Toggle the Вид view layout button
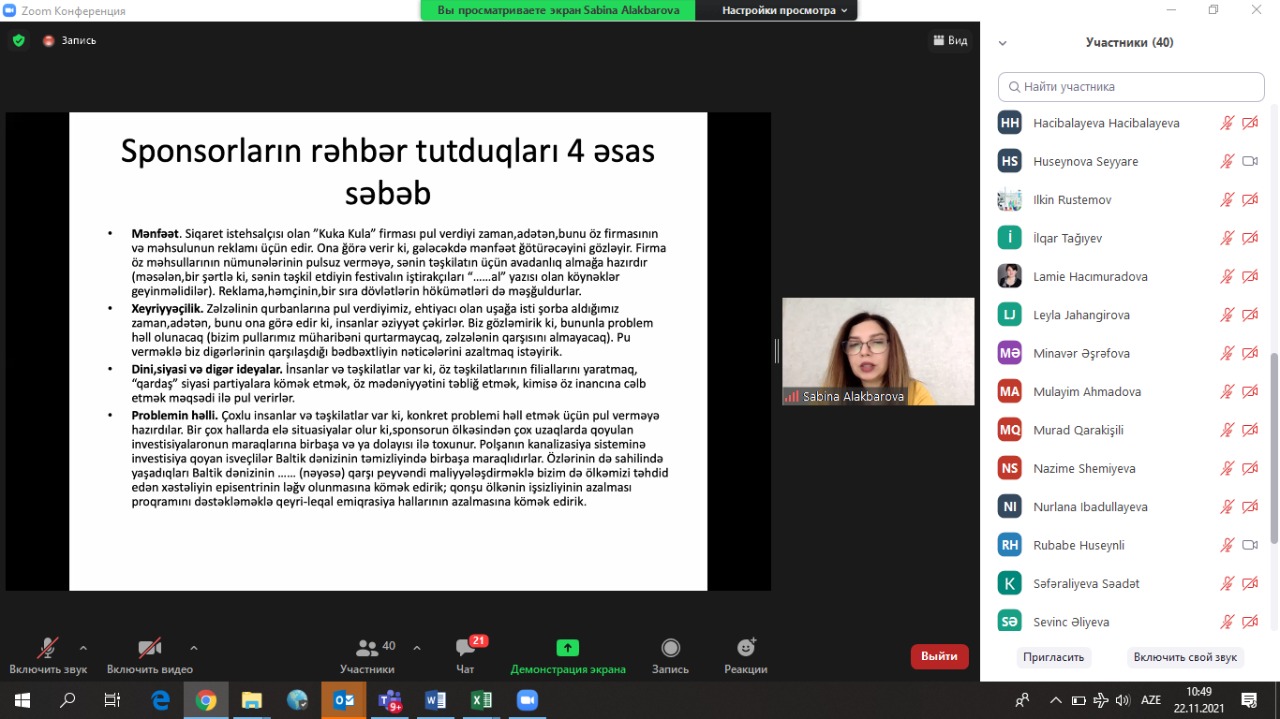Screen dimensions: 1280x719 (949, 41)
